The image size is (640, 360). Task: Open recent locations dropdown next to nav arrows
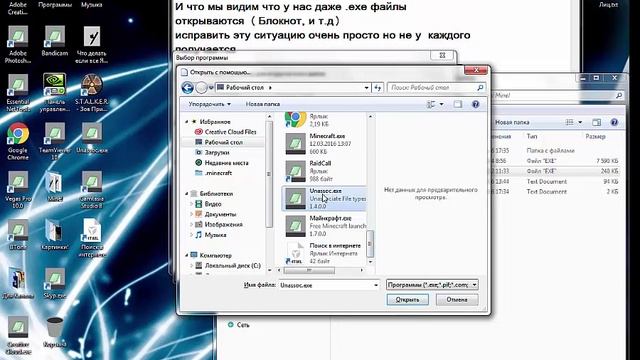click(x=211, y=88)
